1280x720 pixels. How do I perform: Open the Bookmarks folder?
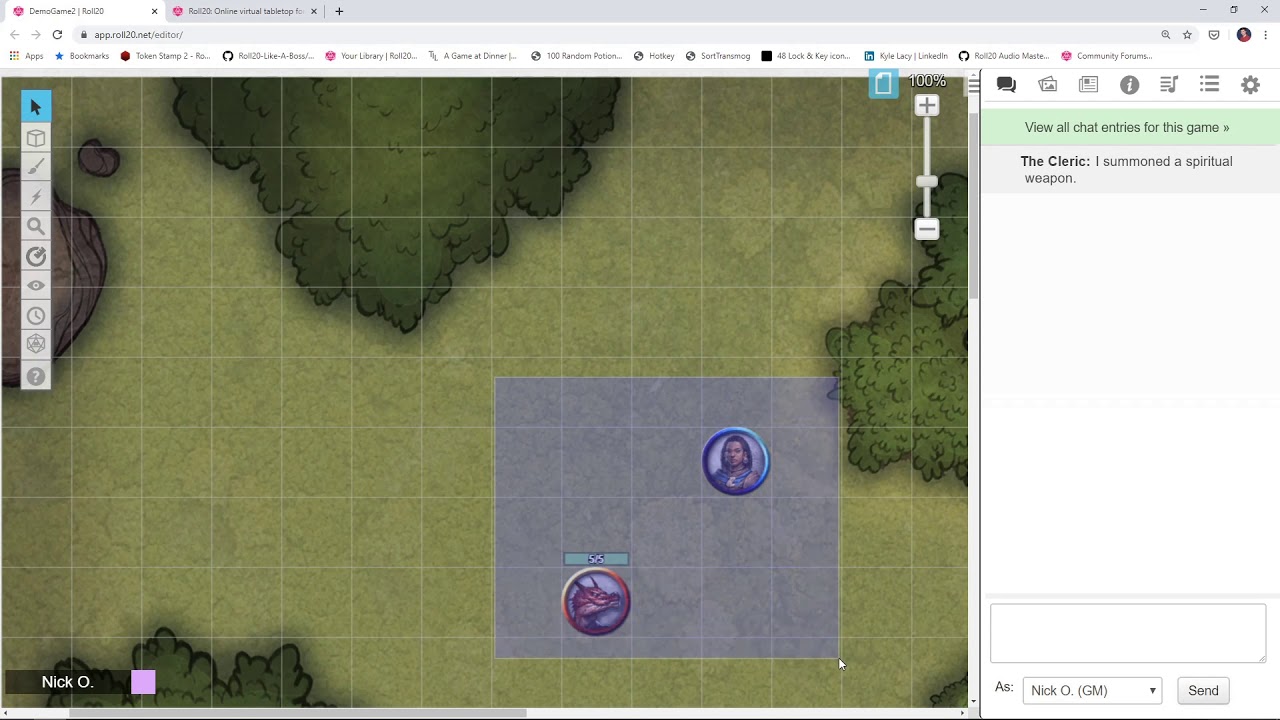[x=82, y=56]
